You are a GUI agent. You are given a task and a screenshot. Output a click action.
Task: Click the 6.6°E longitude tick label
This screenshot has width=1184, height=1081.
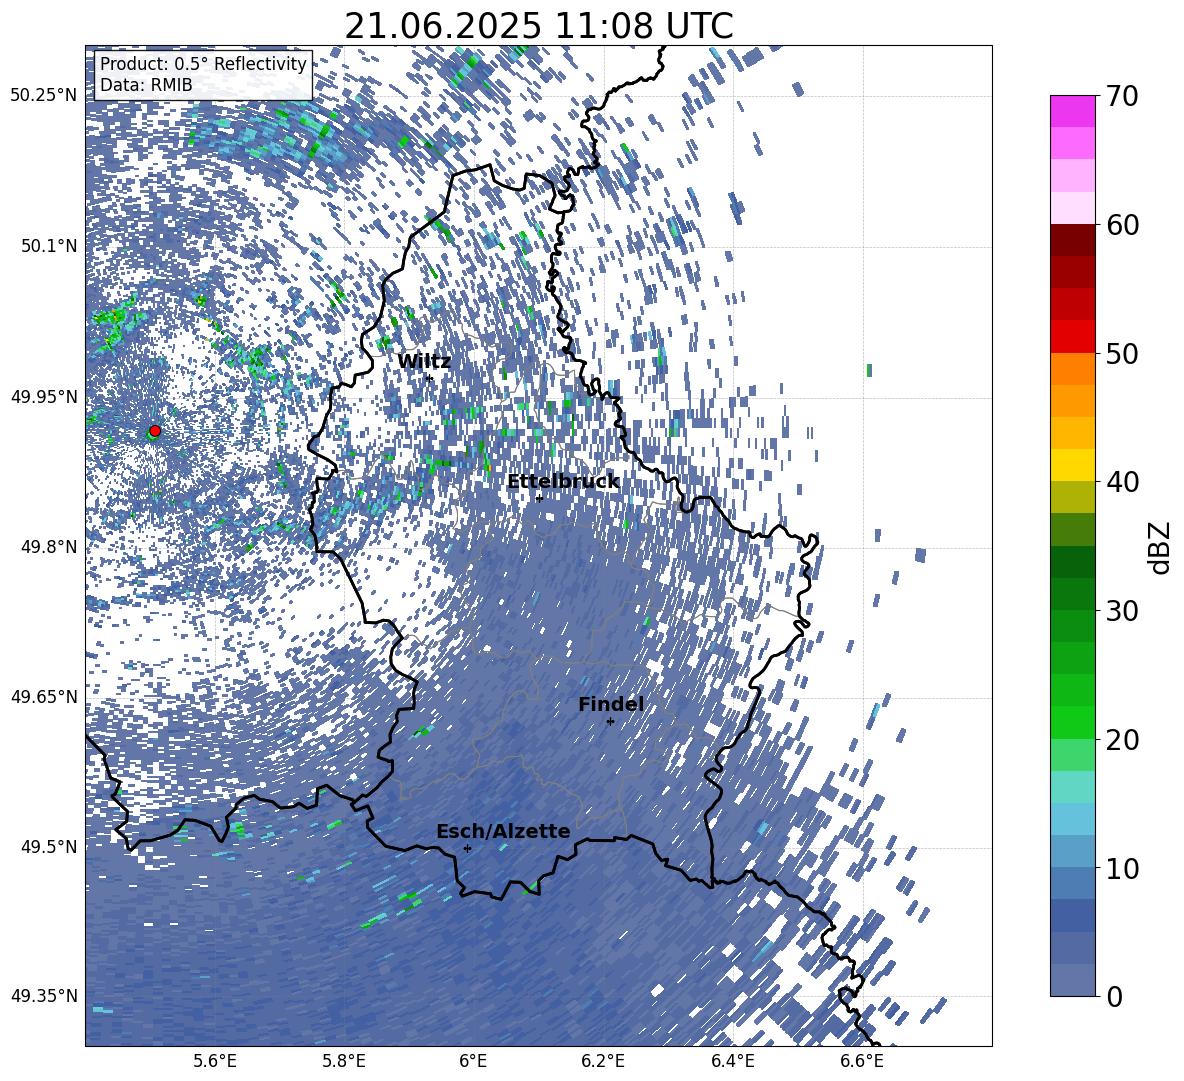pyautogui.click(x=862, y=1061)
